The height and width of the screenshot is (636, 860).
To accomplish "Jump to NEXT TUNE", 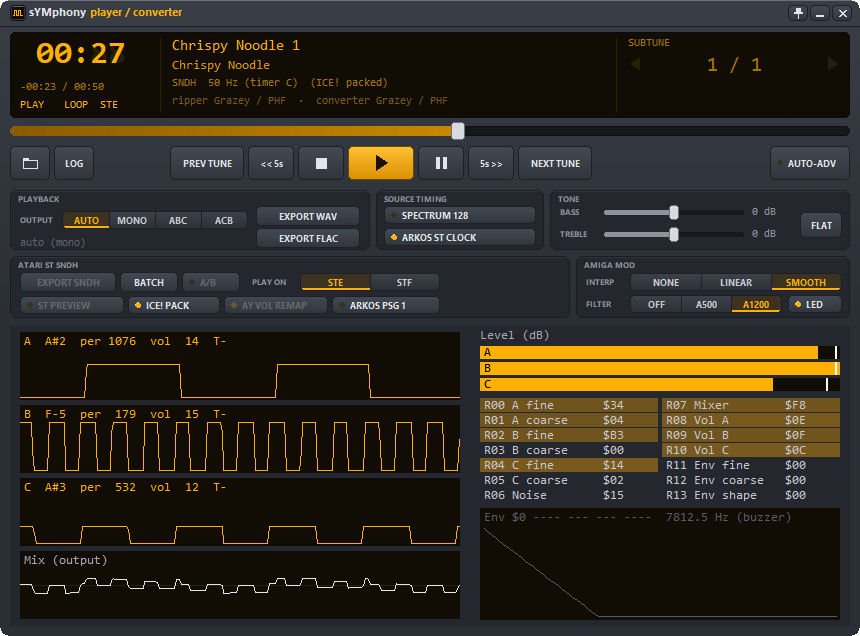I will click(555, 163).
